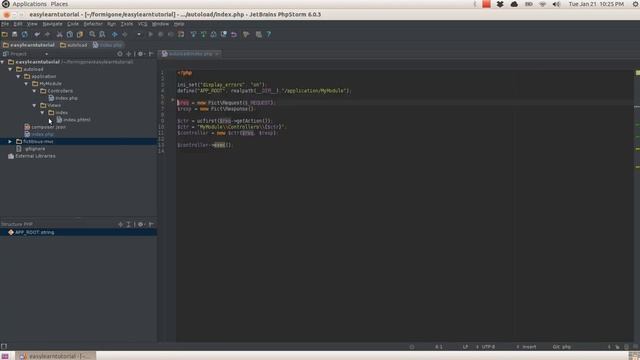Click the blue Back navigation arrow
Viewport: 640px width, 360px height.
point(115,34)
